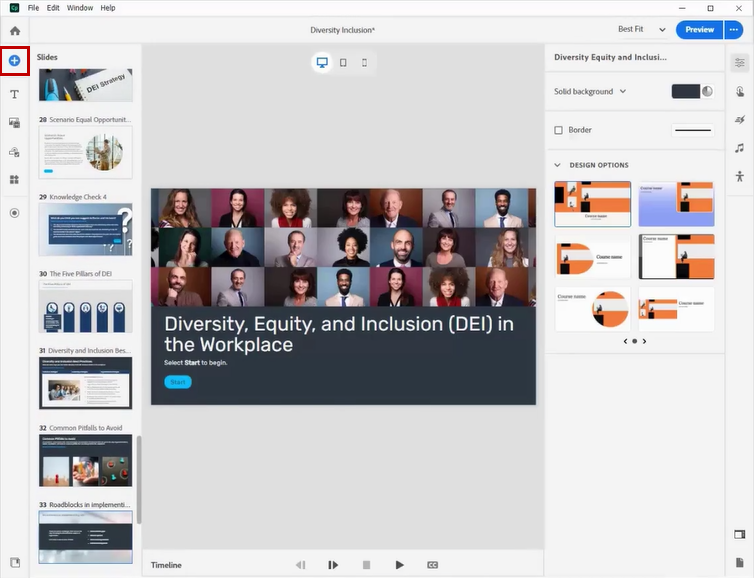
Task: Open the Best Fit zoom dropdown
Action: (x=641, y=29)
